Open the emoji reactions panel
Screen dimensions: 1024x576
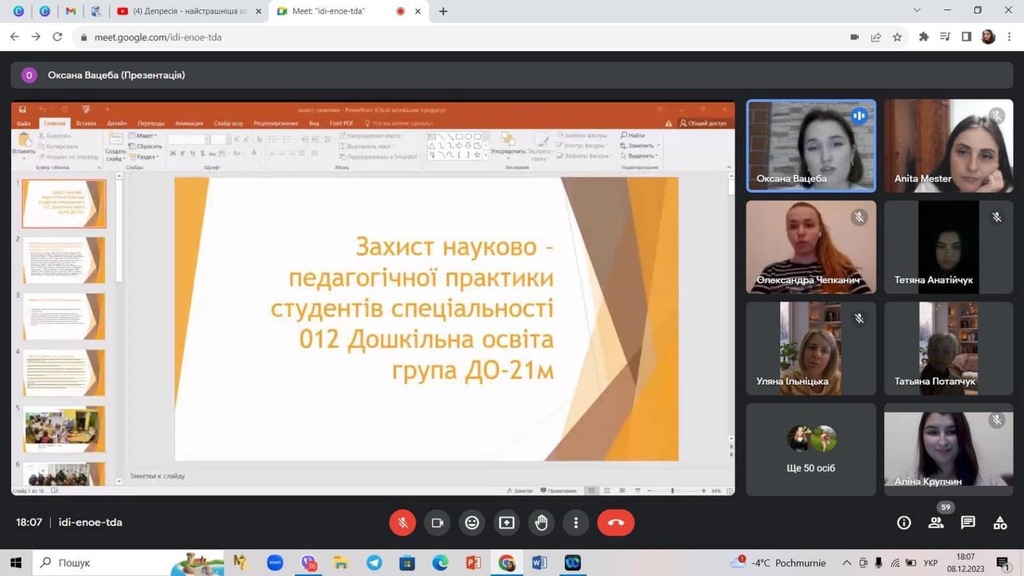[472, 522]
